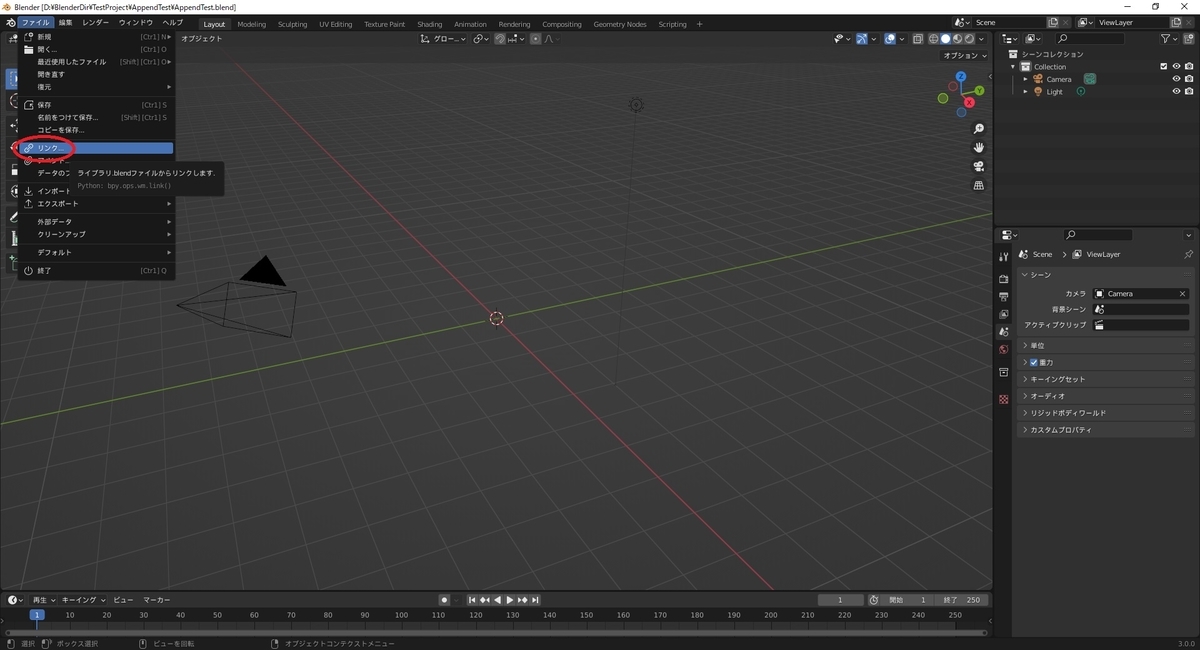Viewport: 1200px width, 650px height.
Task: Expand the 単位 units panel
Action: pos(1106,346)
